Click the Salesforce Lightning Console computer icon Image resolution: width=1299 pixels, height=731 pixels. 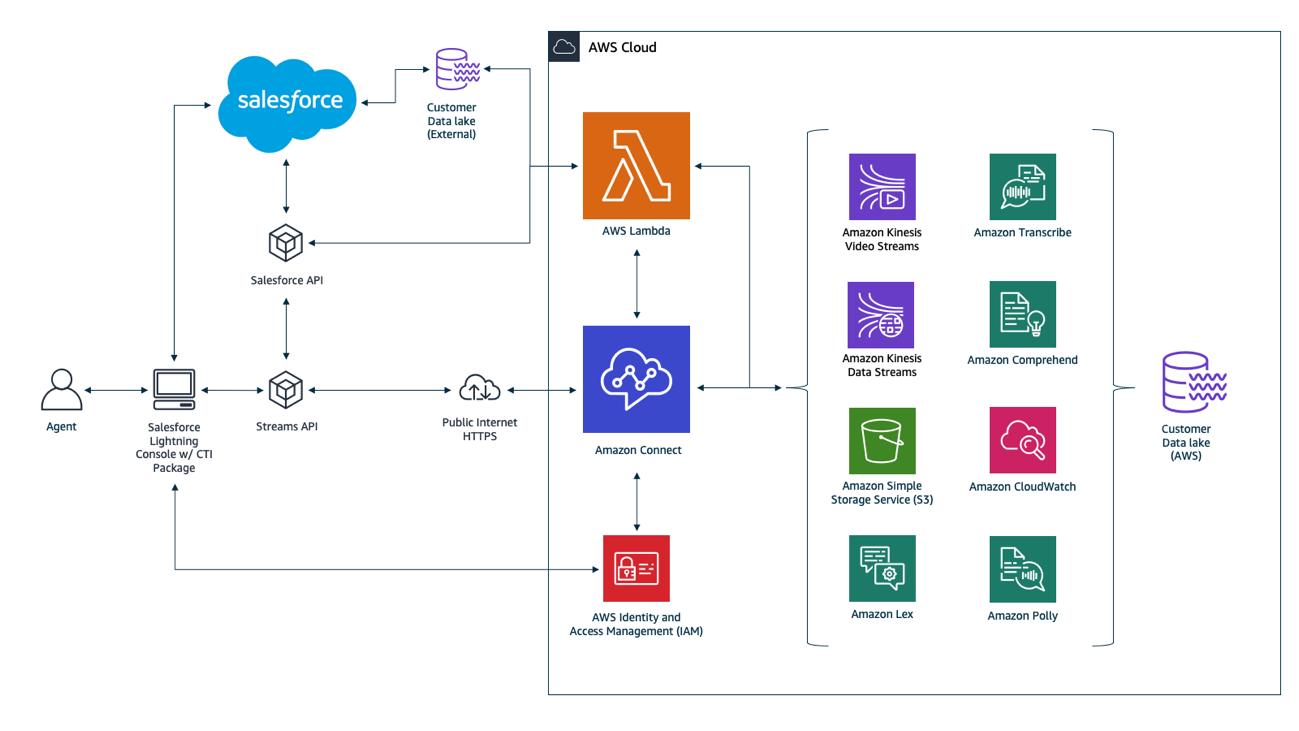(174, 390)
